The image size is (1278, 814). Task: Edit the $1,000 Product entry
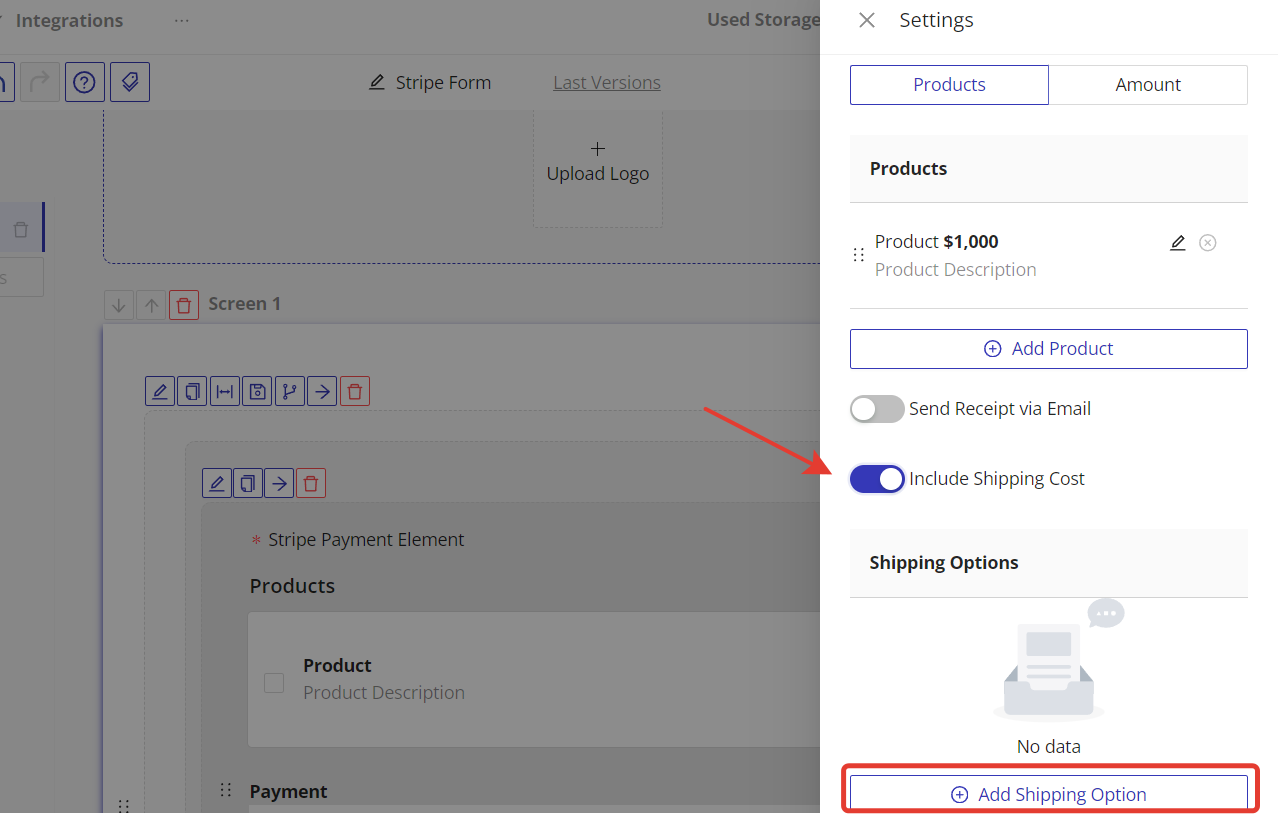(x=1178, y=243)
